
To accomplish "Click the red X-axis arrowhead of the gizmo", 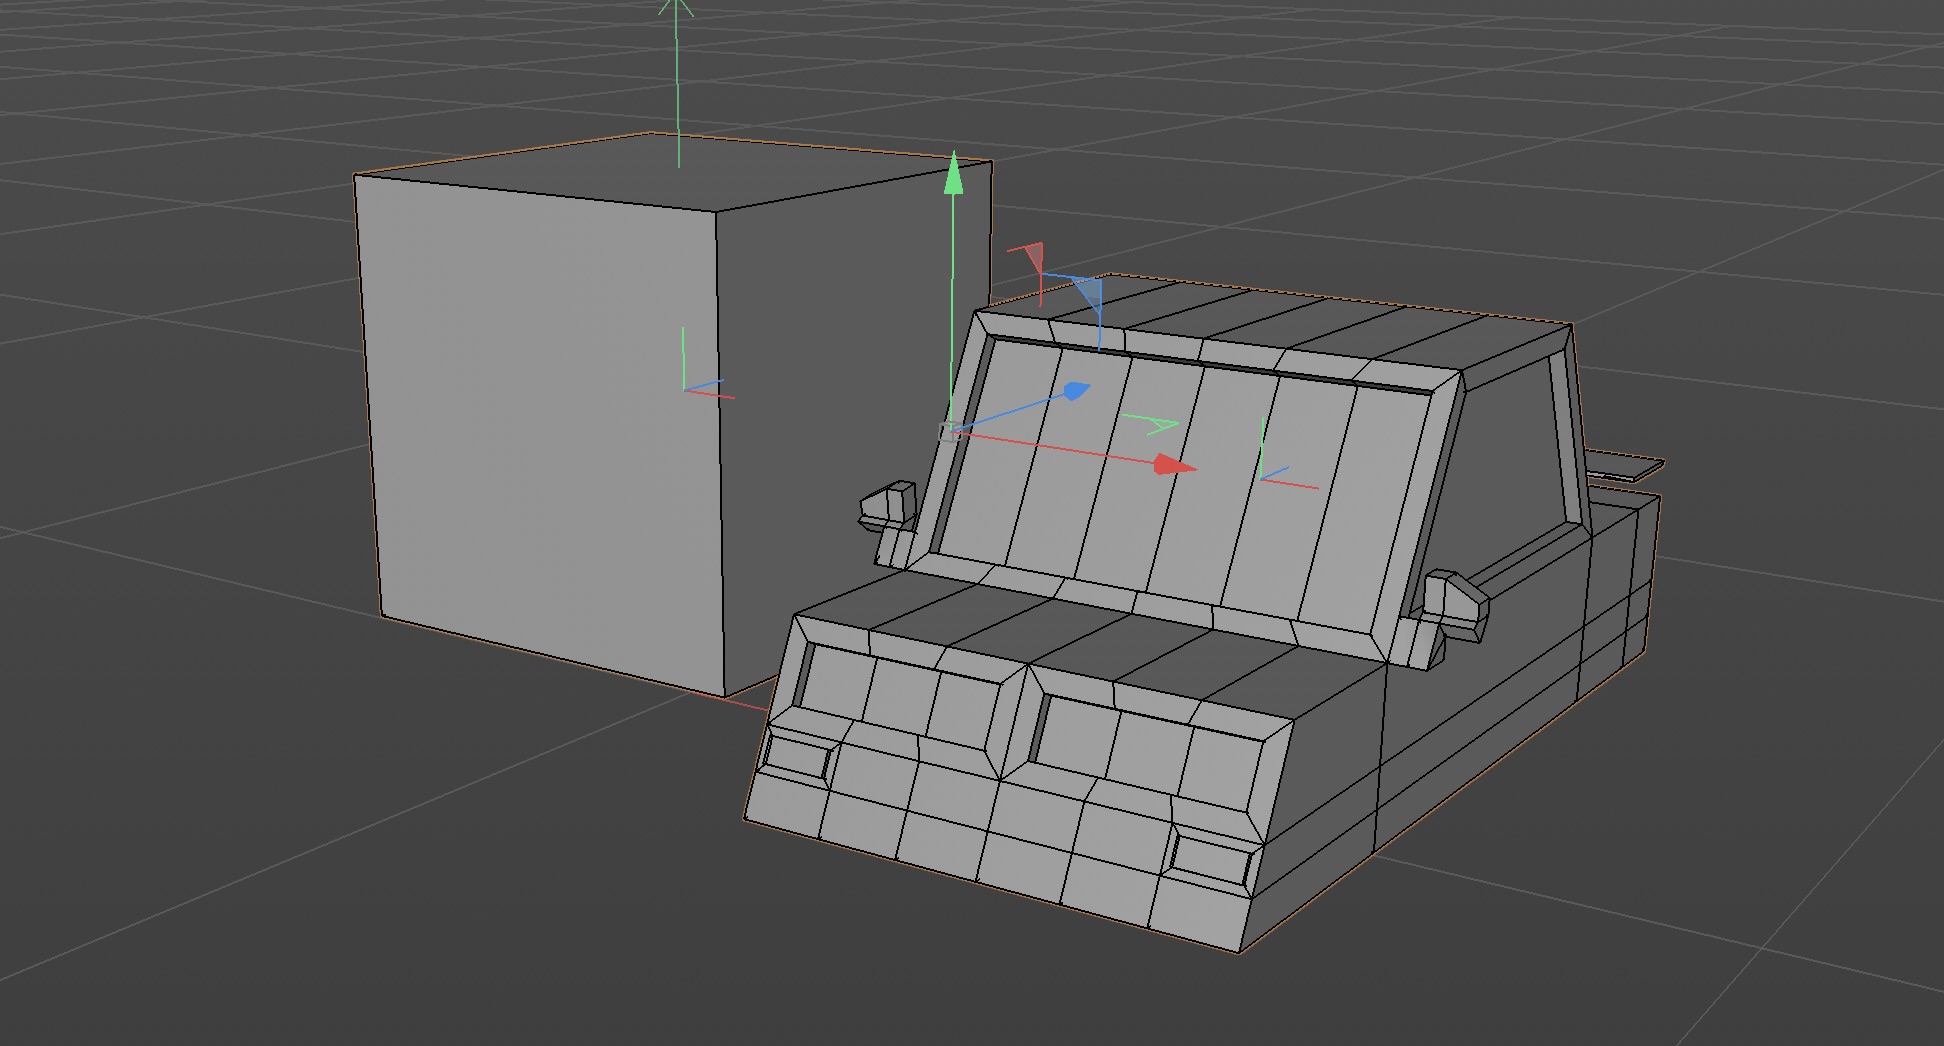I will pos(1174,465).
